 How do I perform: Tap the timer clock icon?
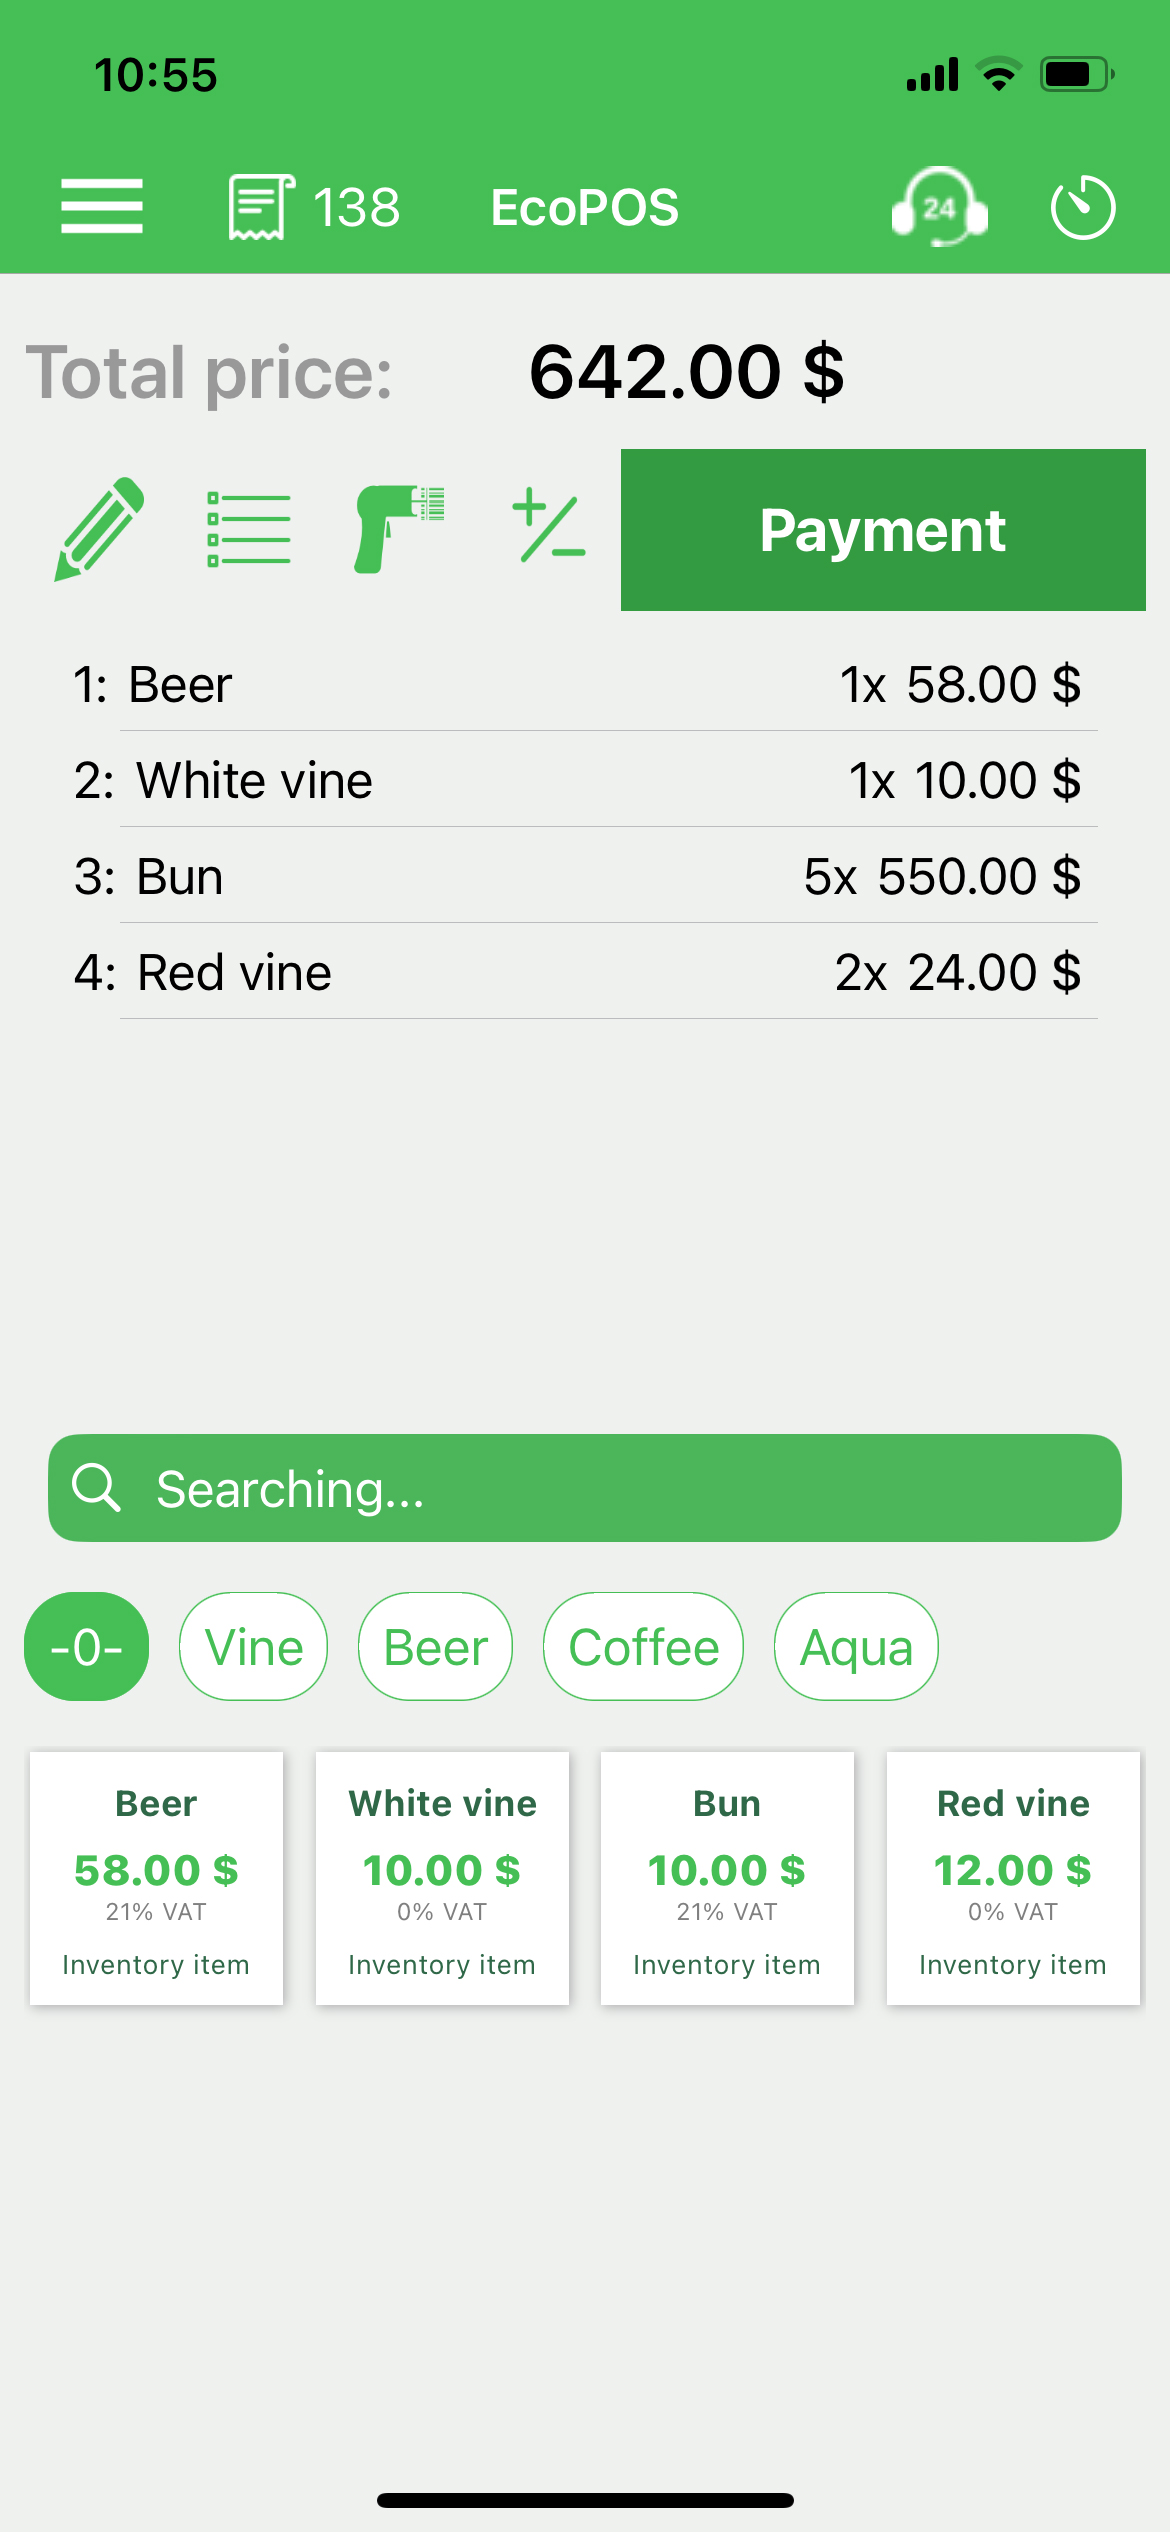tap(1082, 207)
